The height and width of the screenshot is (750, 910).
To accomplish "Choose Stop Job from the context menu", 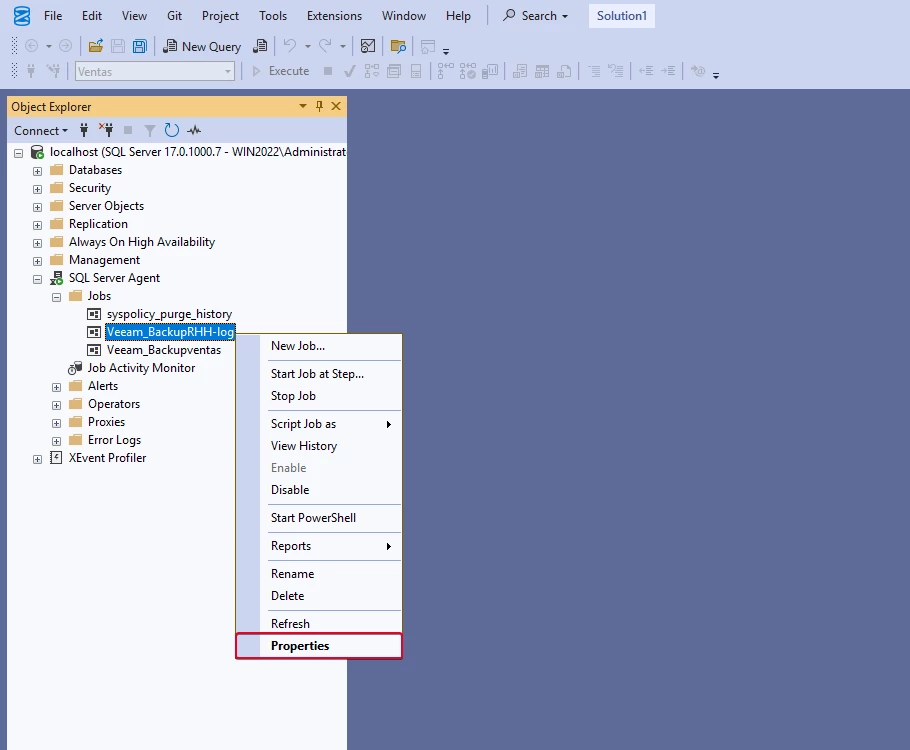I will click(x=319, y=396).
